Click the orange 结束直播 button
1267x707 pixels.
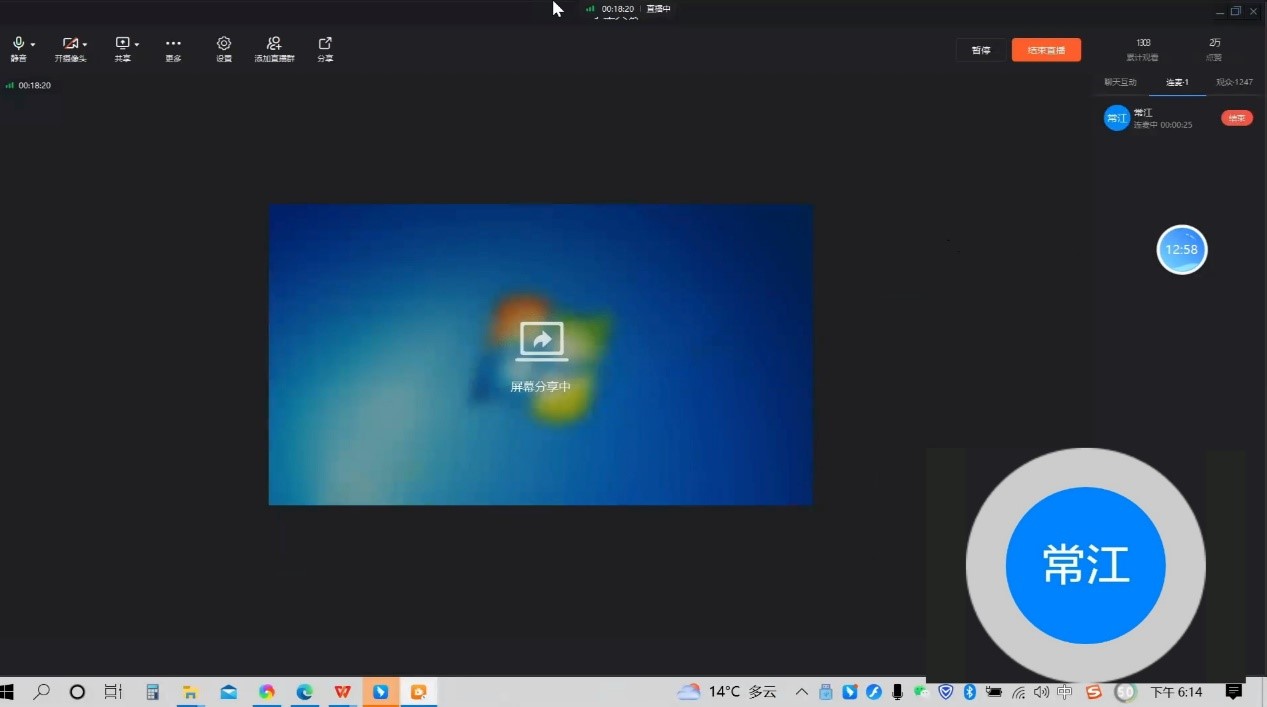coord(1046,50)
